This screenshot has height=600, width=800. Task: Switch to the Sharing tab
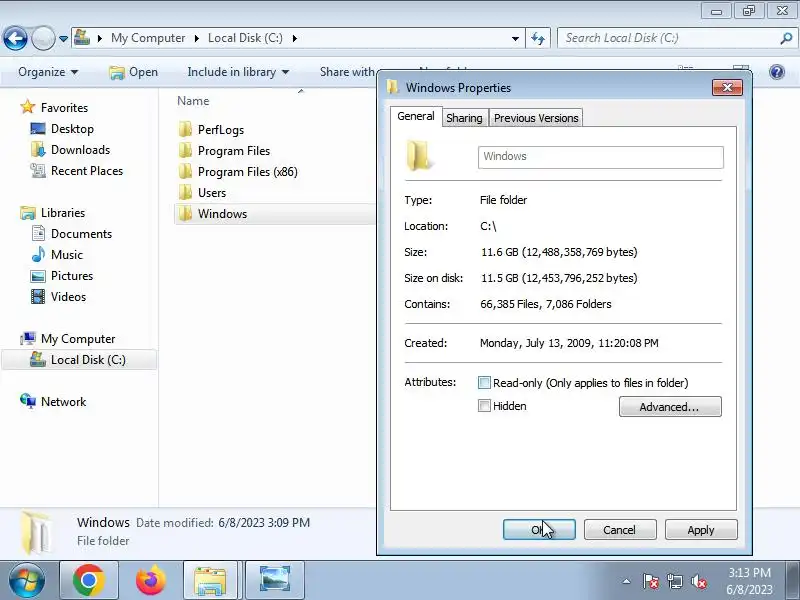(464, 118)
